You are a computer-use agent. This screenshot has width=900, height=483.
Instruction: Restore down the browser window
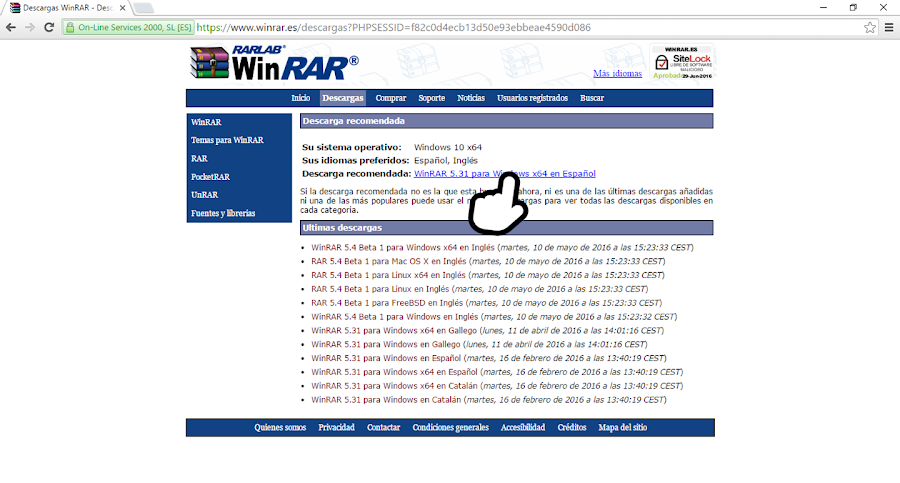coord(854,7)
